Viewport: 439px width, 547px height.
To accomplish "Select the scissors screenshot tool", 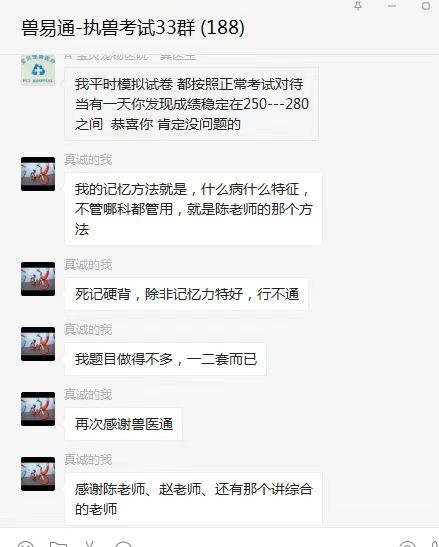I will [90, 544].
